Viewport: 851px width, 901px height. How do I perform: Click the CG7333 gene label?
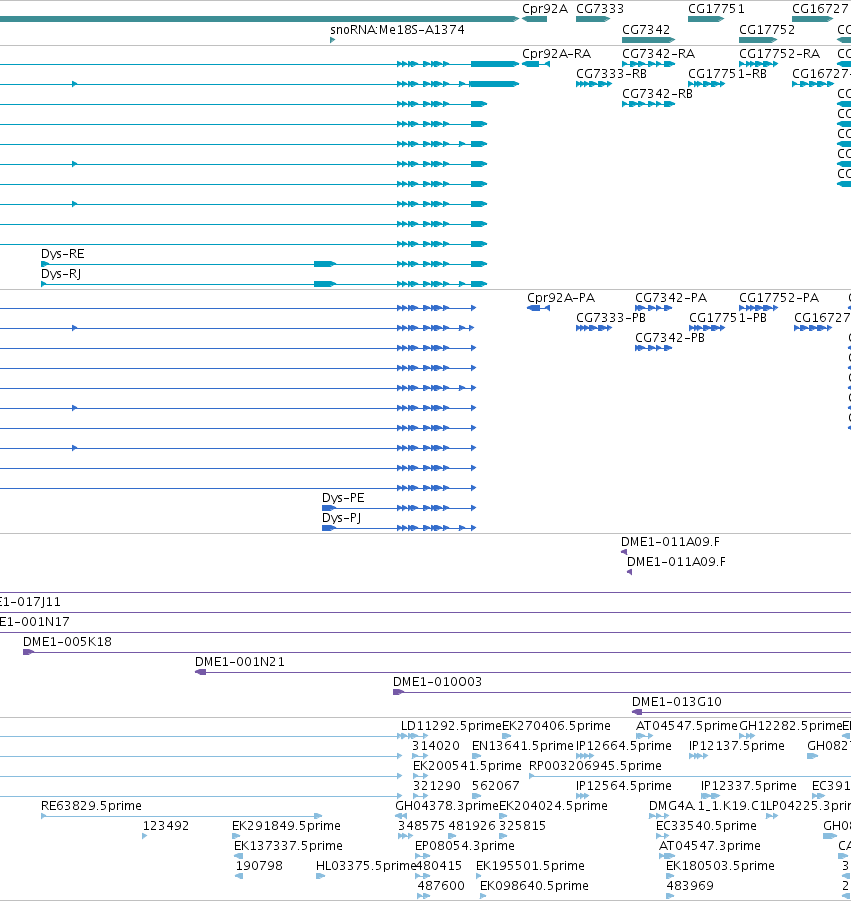(599, 9)
